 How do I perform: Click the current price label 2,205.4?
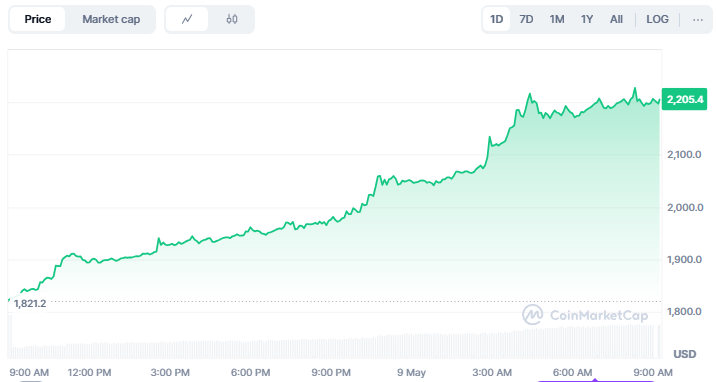click(x=685, y=99)
